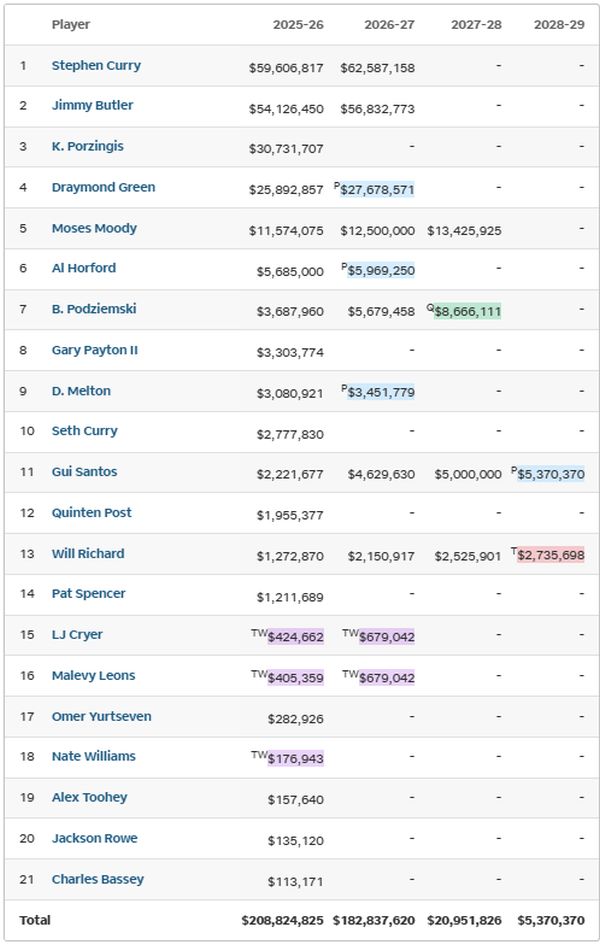This screenshot has height=945, width=600.
Task: Open Stephen Curry's player page
Action: pos(96,66)
